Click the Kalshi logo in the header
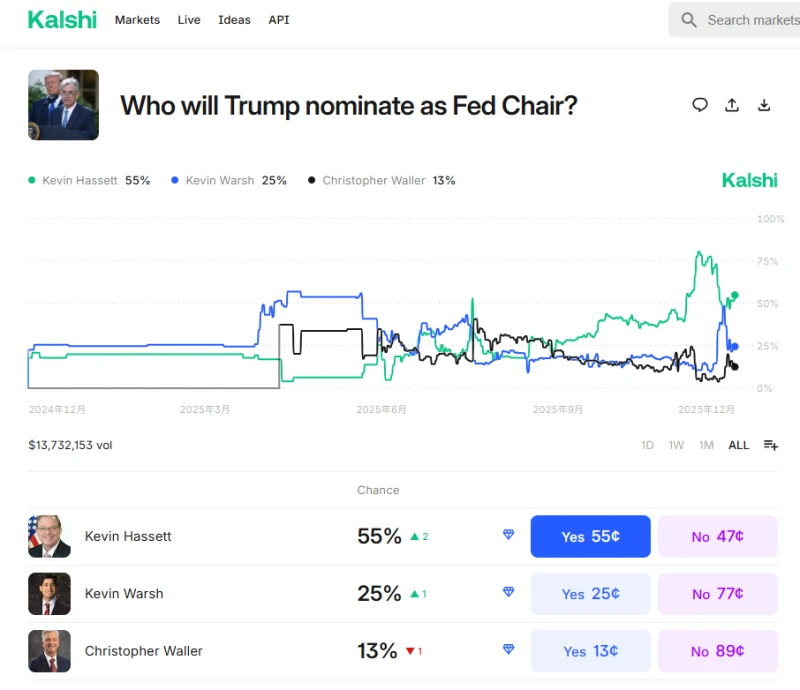This screenshot has height=690, width=800. click(x=62, y=19)
